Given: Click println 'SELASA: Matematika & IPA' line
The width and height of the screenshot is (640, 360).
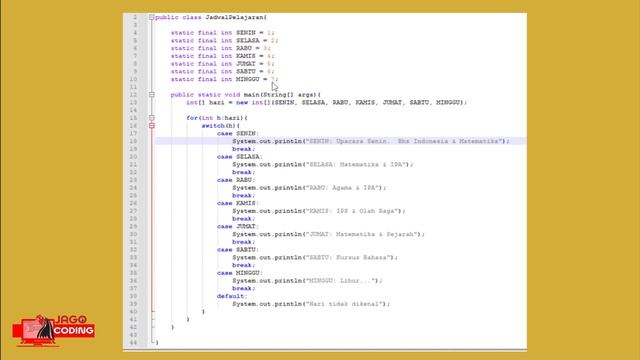Looking at the screenshot, I should tap(323, 164).
